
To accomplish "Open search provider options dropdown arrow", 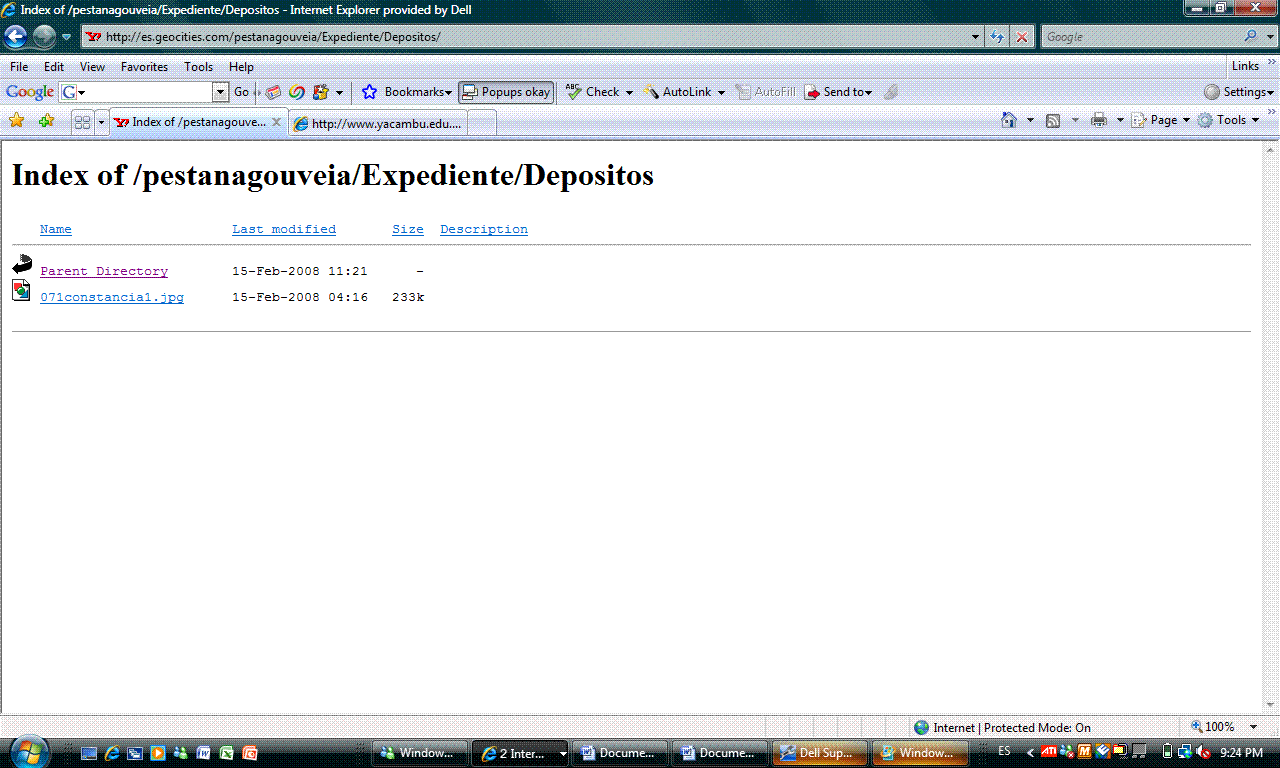I will click(1268, 37).
